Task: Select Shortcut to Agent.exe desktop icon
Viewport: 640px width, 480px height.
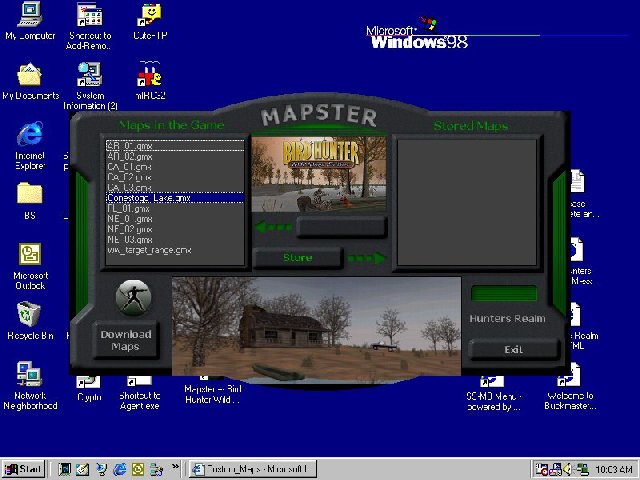Action: click(x=140, y=393)
